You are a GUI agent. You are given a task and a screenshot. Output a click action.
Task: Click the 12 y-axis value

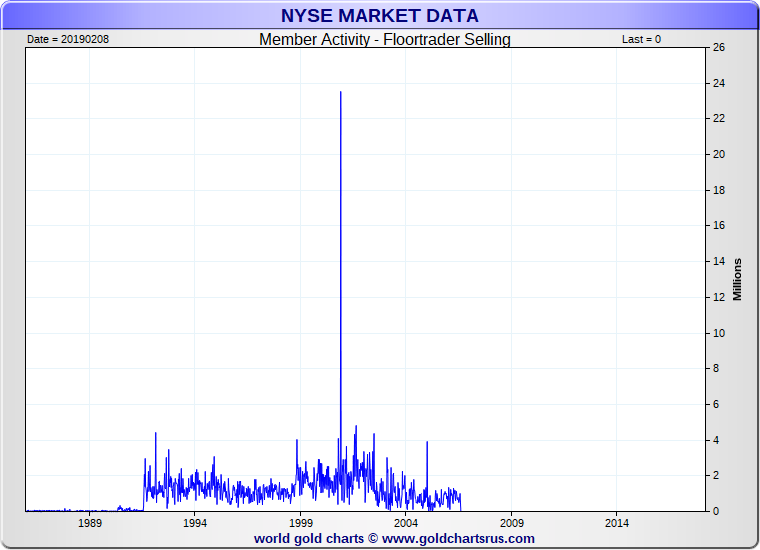(x=719, y=298)
